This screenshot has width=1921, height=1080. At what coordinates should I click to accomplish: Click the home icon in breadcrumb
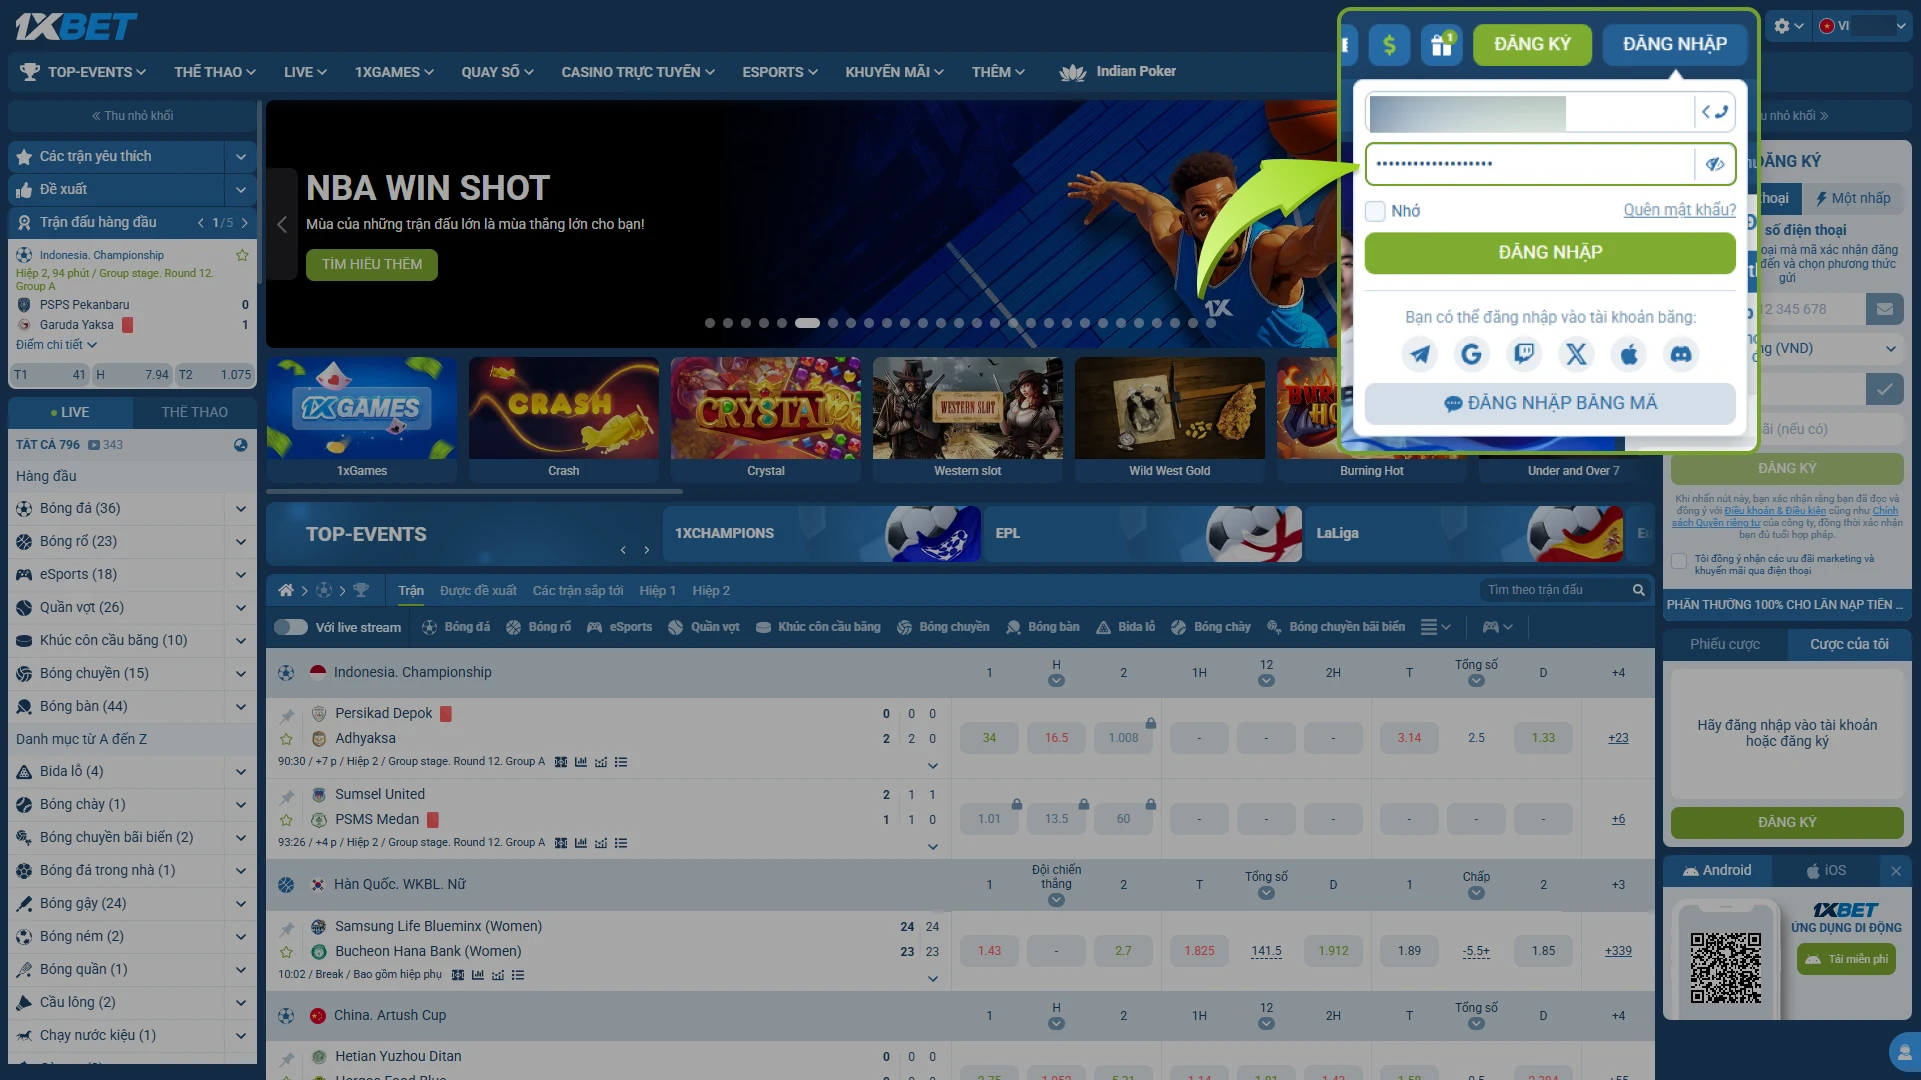[286, 590]
